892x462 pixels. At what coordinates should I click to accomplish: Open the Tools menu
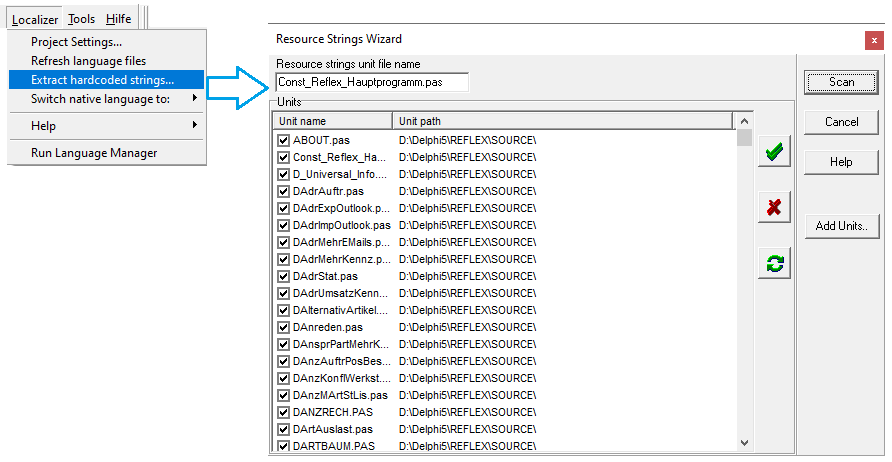81,19
